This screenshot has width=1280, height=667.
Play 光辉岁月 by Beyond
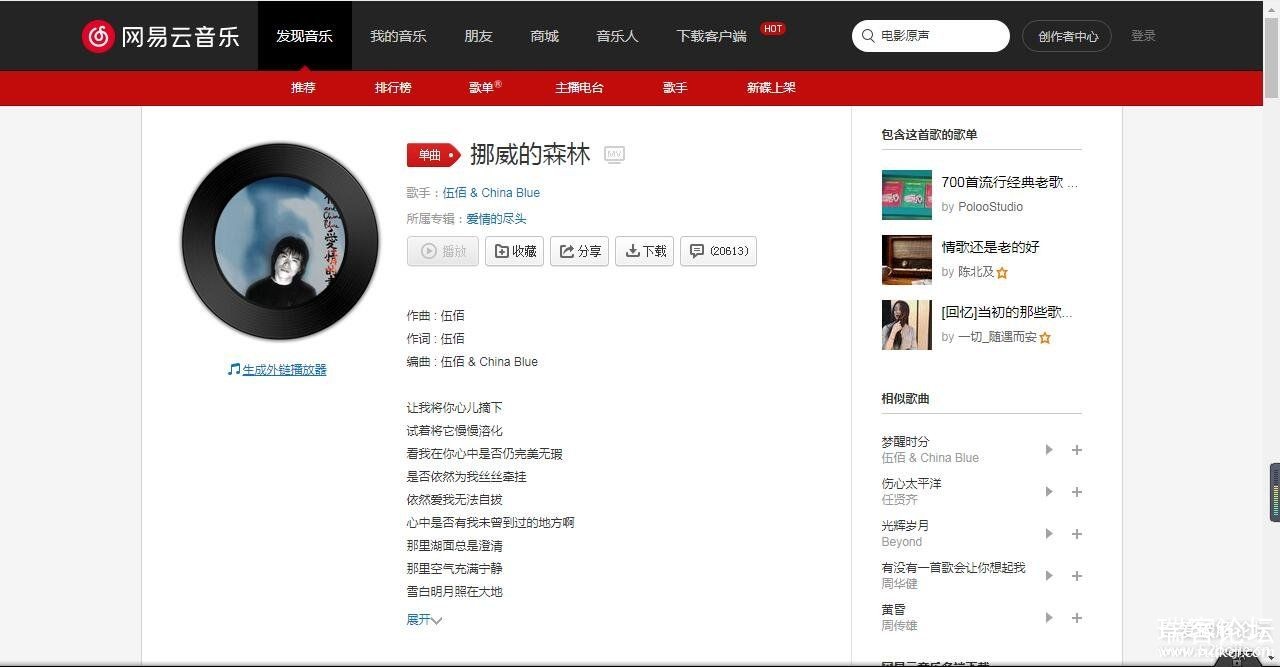(x=1049, y=534)
